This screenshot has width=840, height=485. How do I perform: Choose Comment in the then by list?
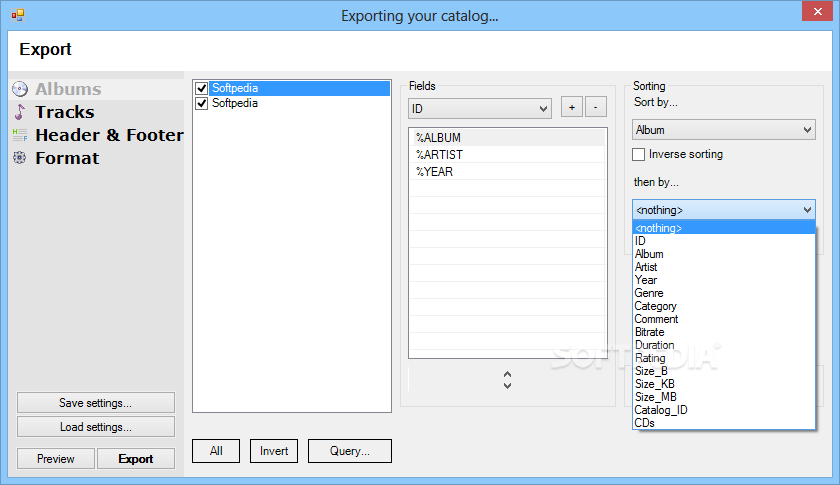724,319
